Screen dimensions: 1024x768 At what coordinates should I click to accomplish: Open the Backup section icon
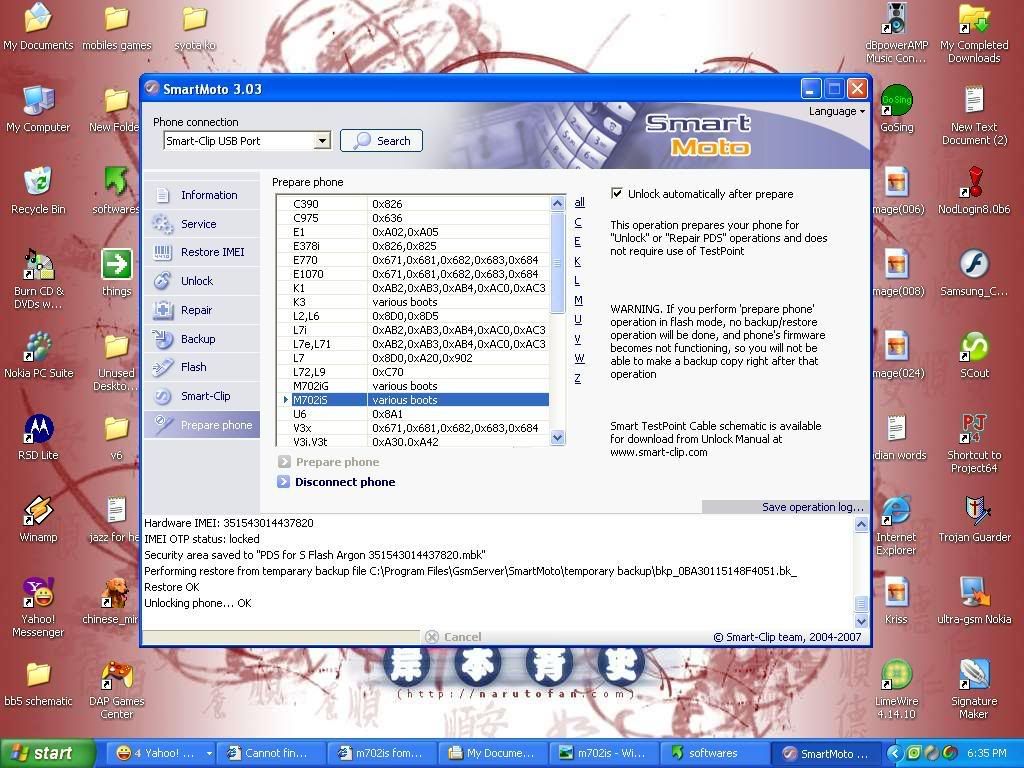pyautogui.click(x=163, y=338)
